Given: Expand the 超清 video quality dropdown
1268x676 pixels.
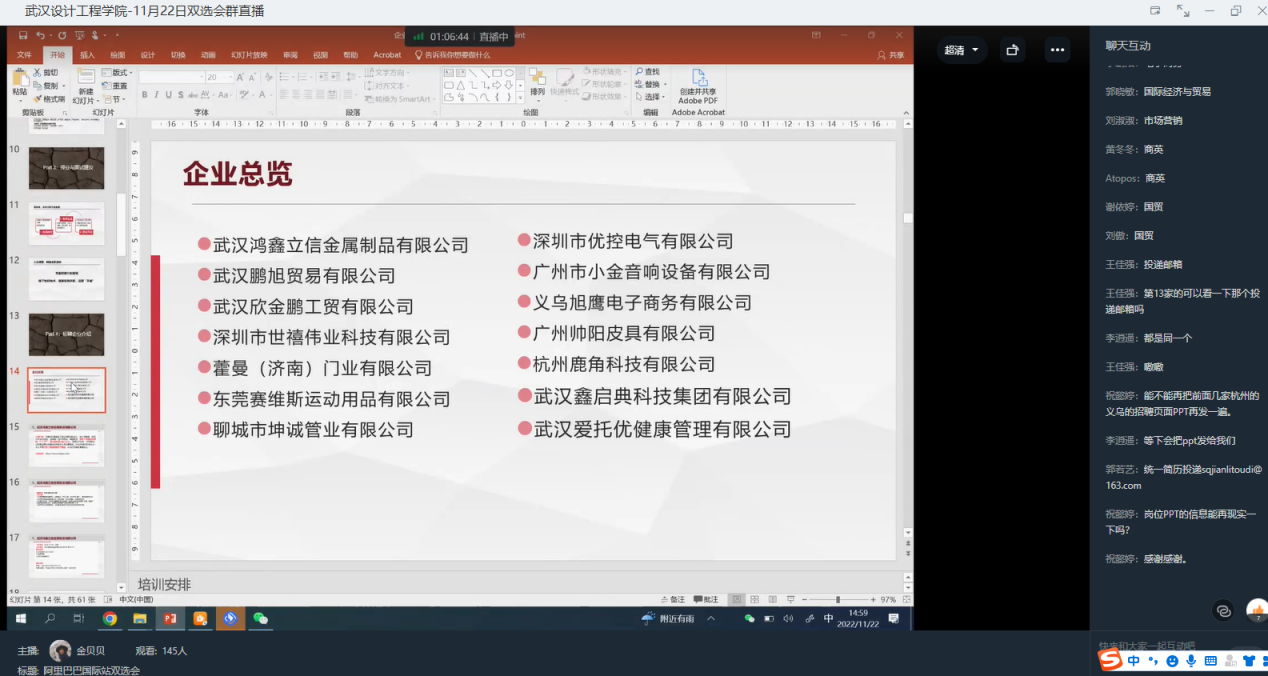Looking at the screenshot, I should click(x=962, y=50).
